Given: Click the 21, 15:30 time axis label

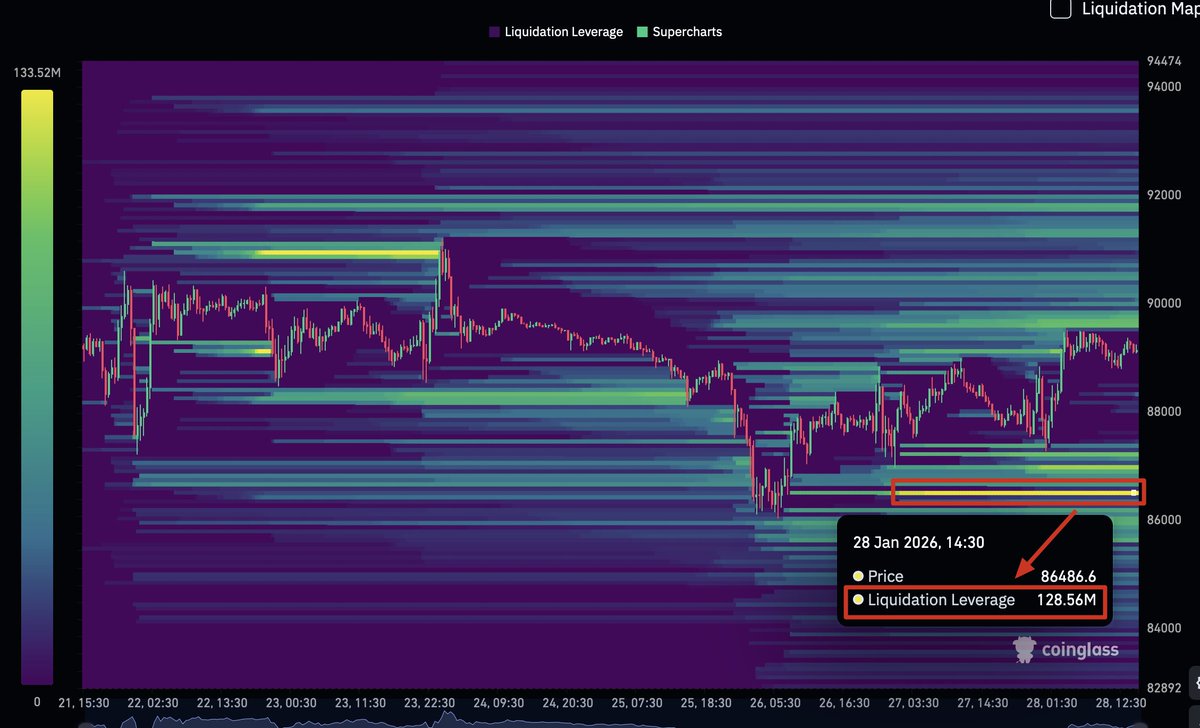Looking at the screenshot, I should coord(84,704).
